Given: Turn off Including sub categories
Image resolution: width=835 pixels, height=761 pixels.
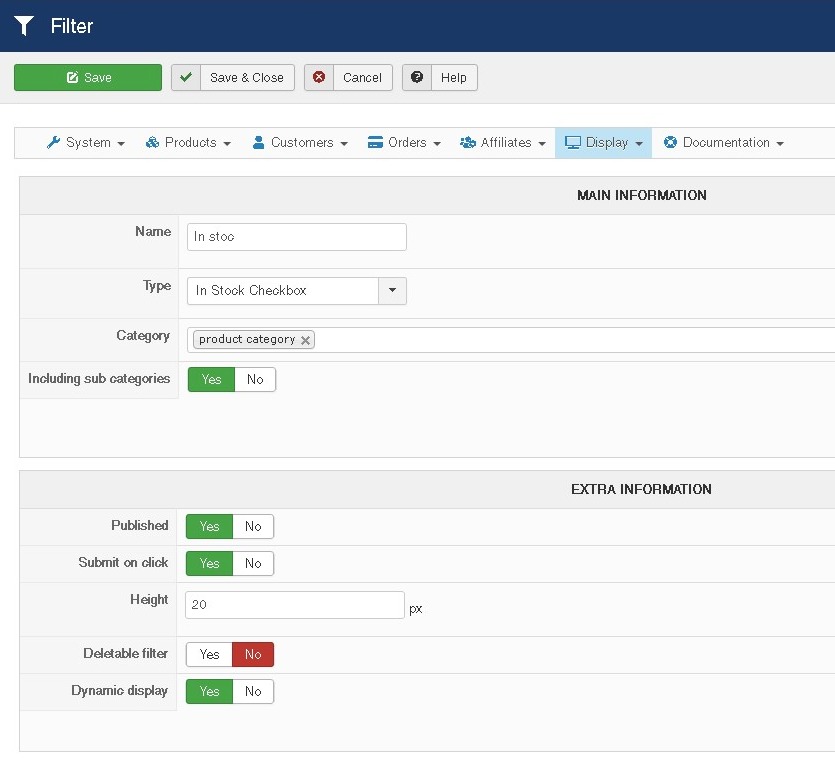Looking at the screenshot, I should coord(255,380).
